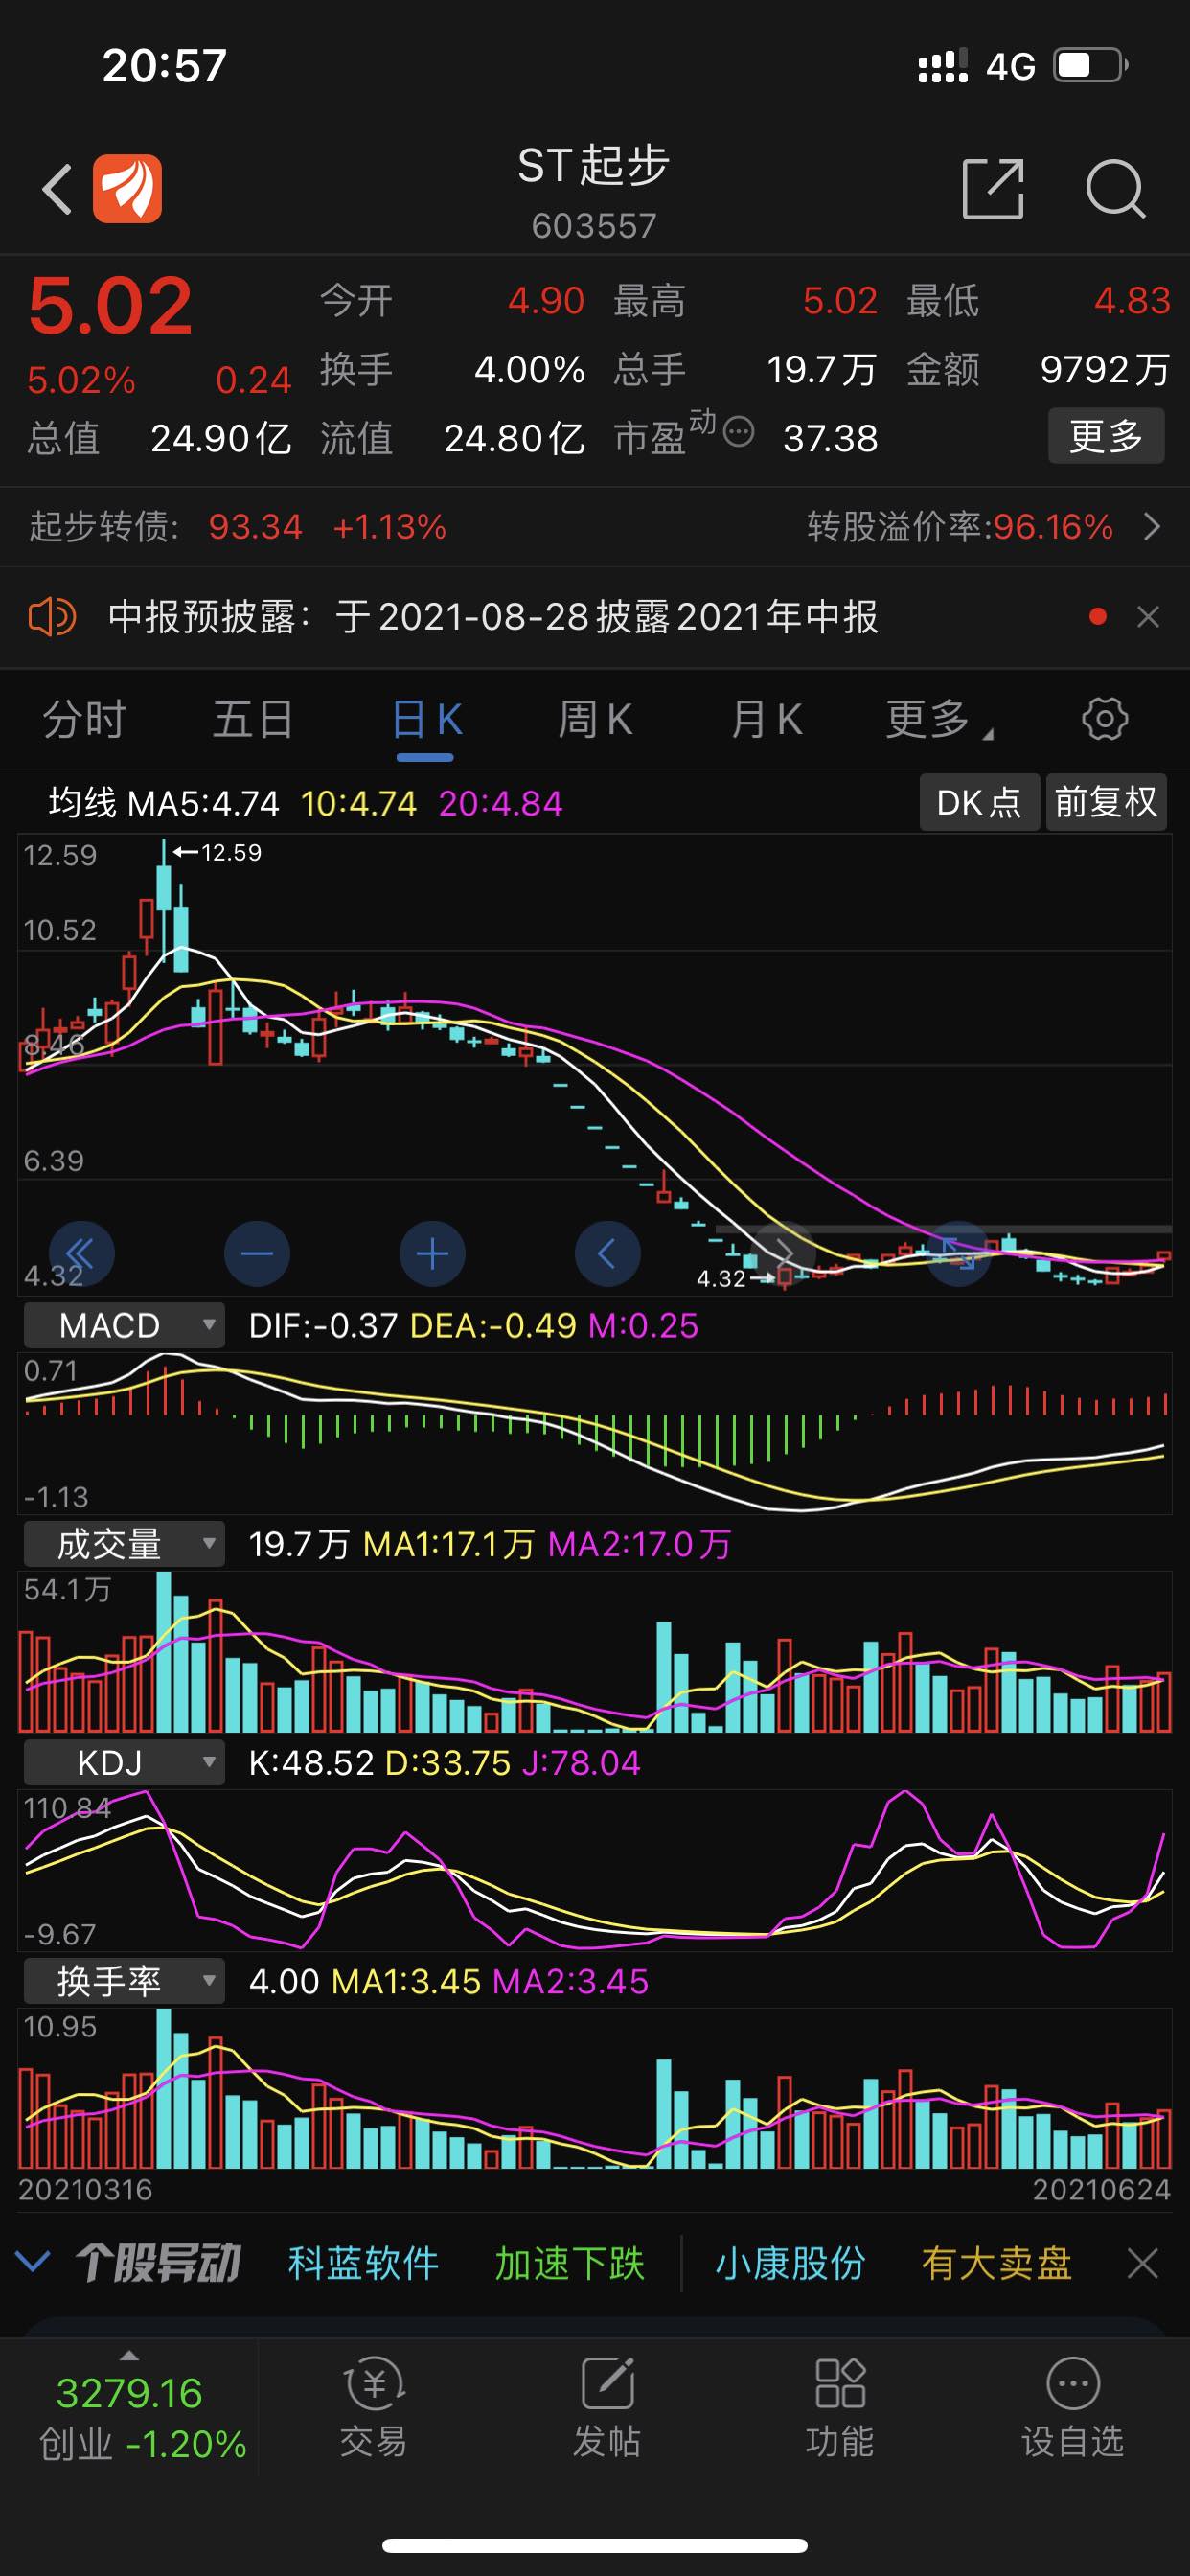
Task: Tap 有大卖盘 alert text
Action: [x=996, y=2263]
